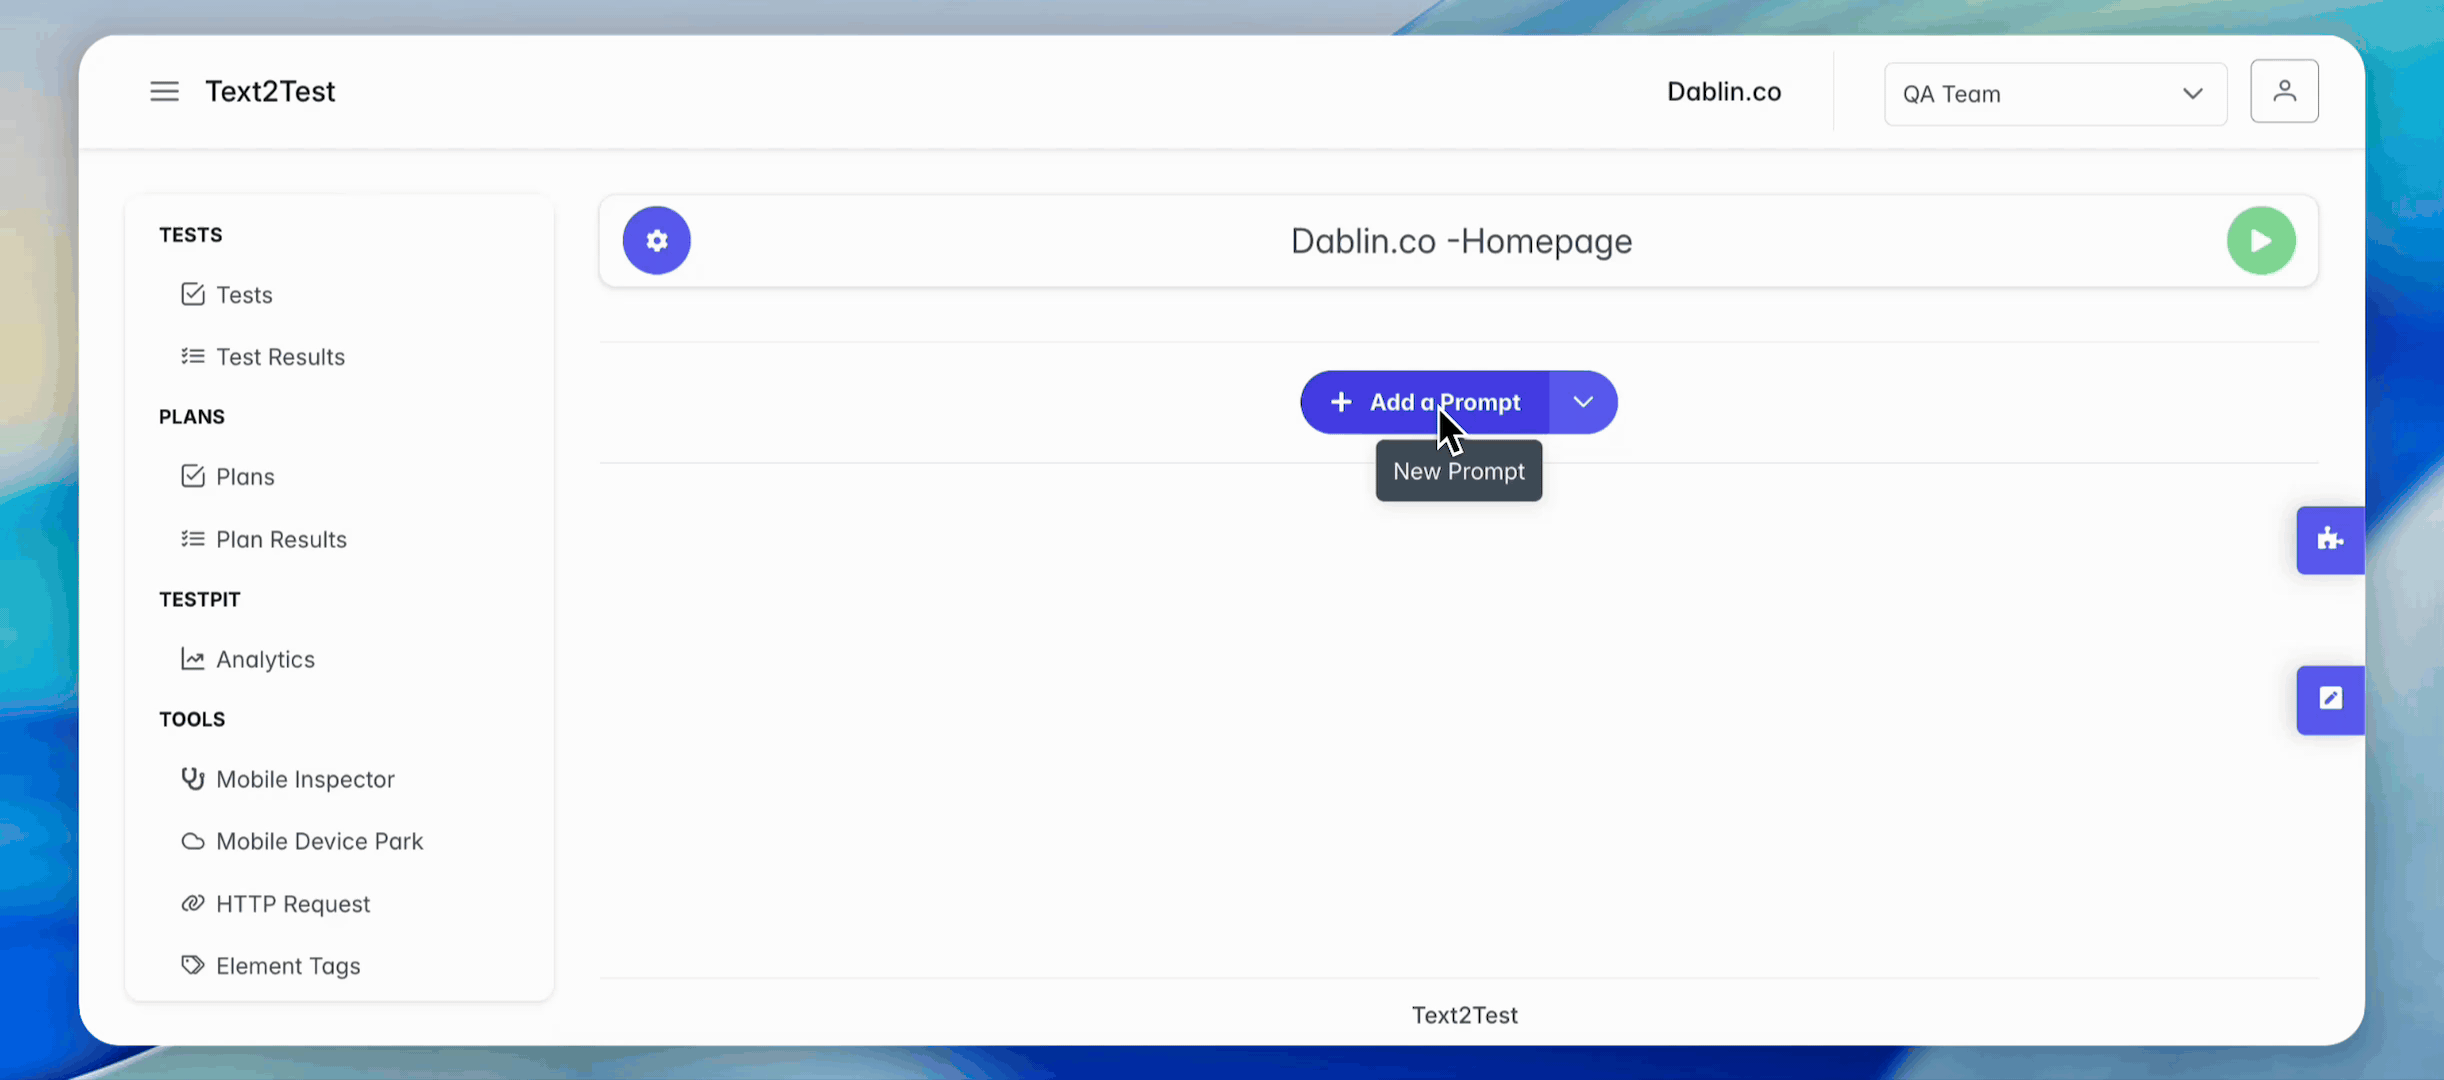Click the Mobile Inspector stethoscope icon

192,779
